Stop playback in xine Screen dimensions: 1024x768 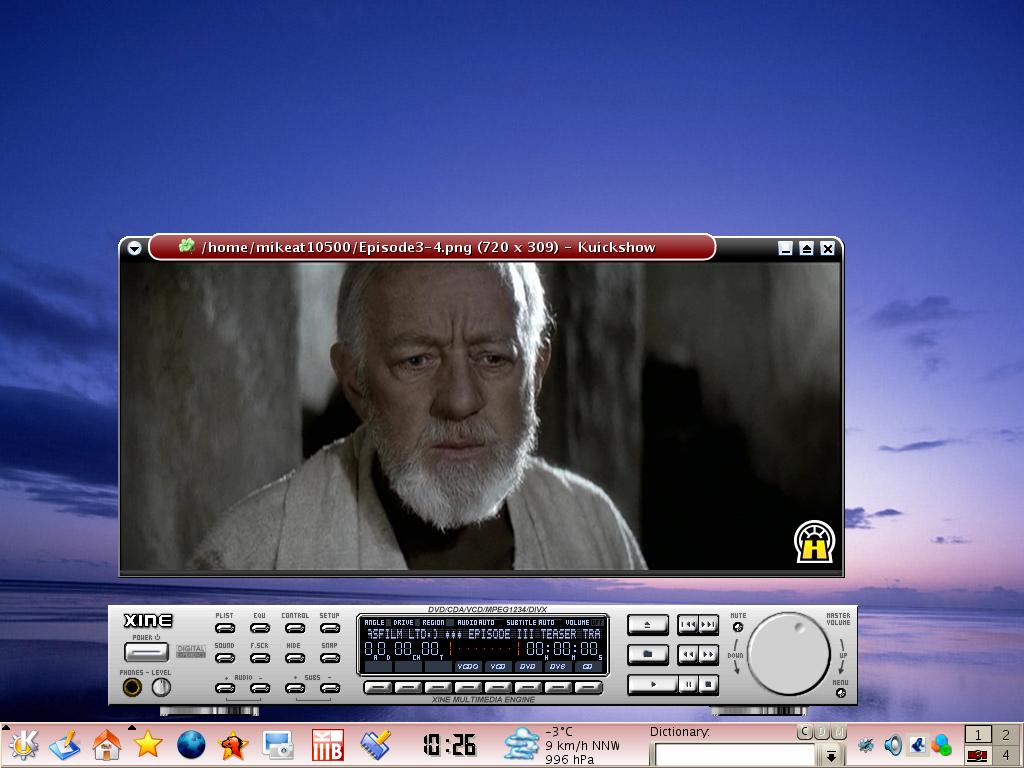click(x=708, y=684)
